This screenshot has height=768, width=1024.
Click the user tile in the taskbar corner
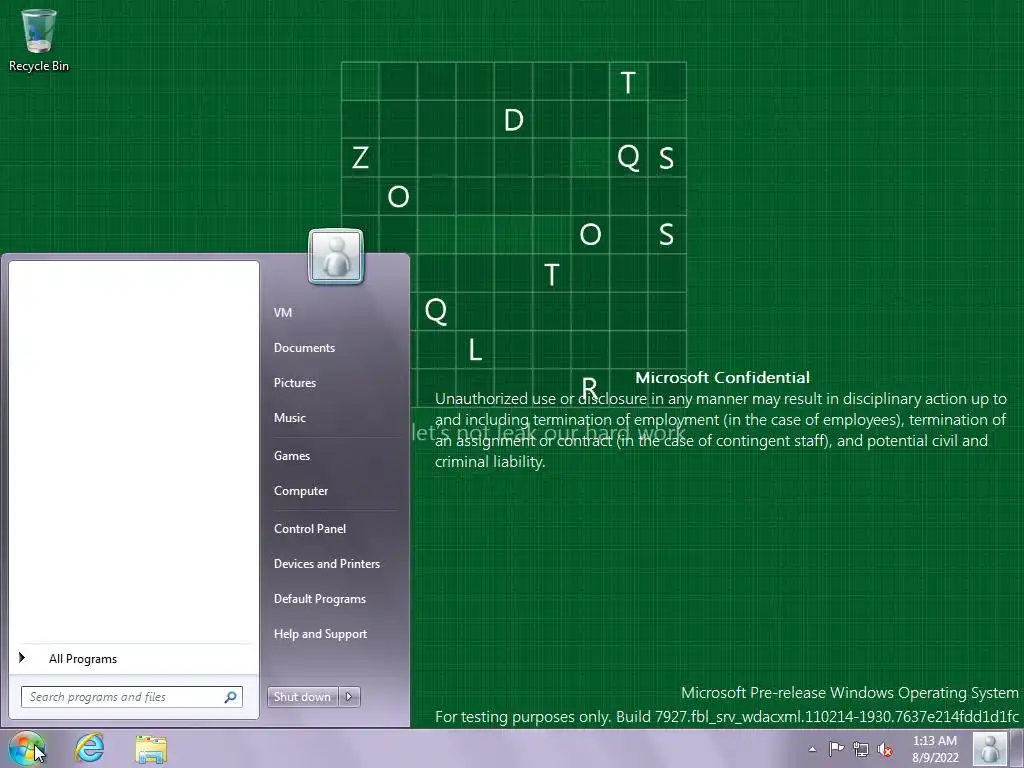tap(990, 748)
